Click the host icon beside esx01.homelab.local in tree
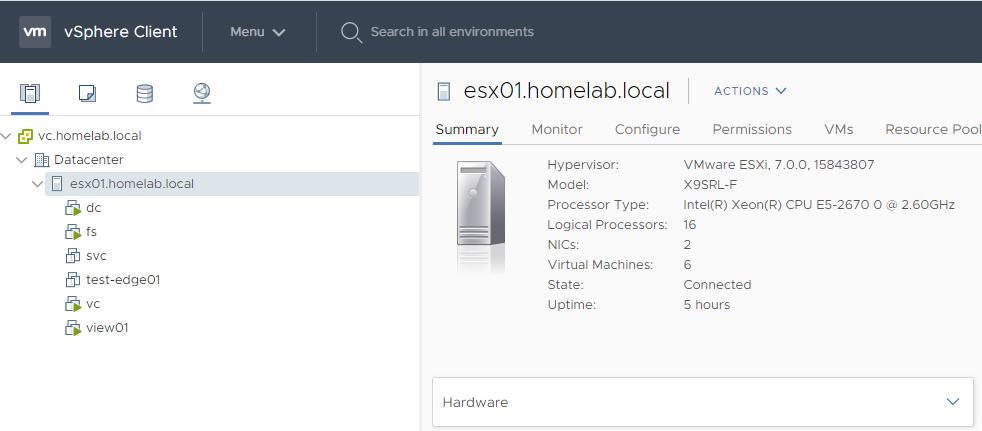 [57, 184]
